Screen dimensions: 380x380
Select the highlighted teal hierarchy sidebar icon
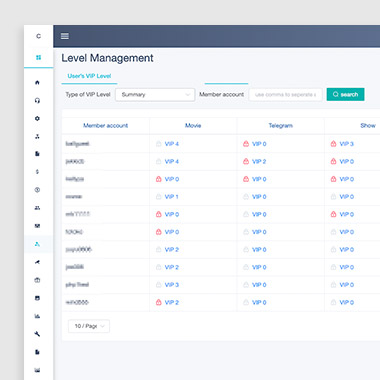[x=37, y=244]
